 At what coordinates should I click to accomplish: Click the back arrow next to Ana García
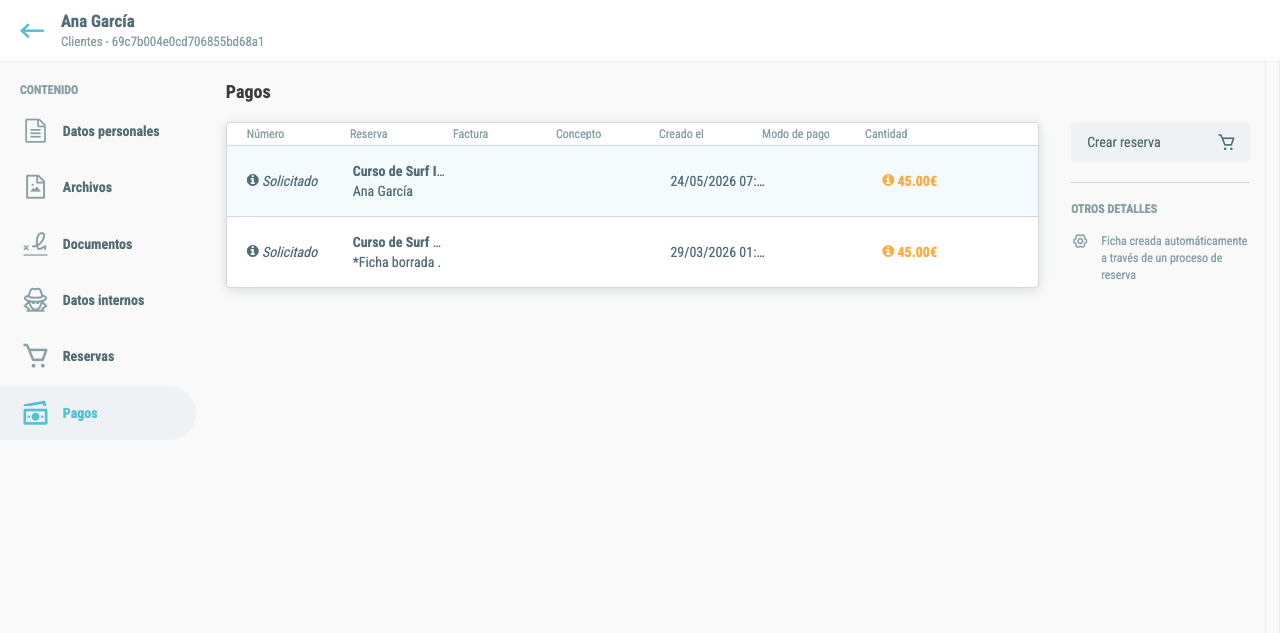[x=32, y=31]
